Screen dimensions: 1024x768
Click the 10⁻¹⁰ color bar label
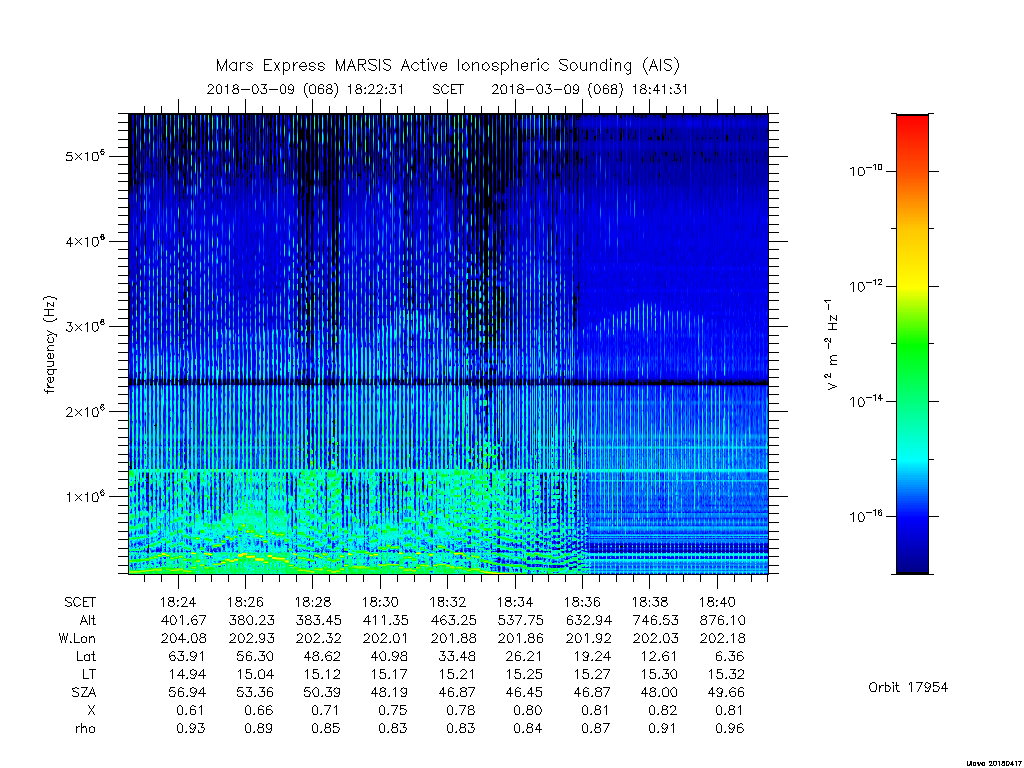coord(865,171)
